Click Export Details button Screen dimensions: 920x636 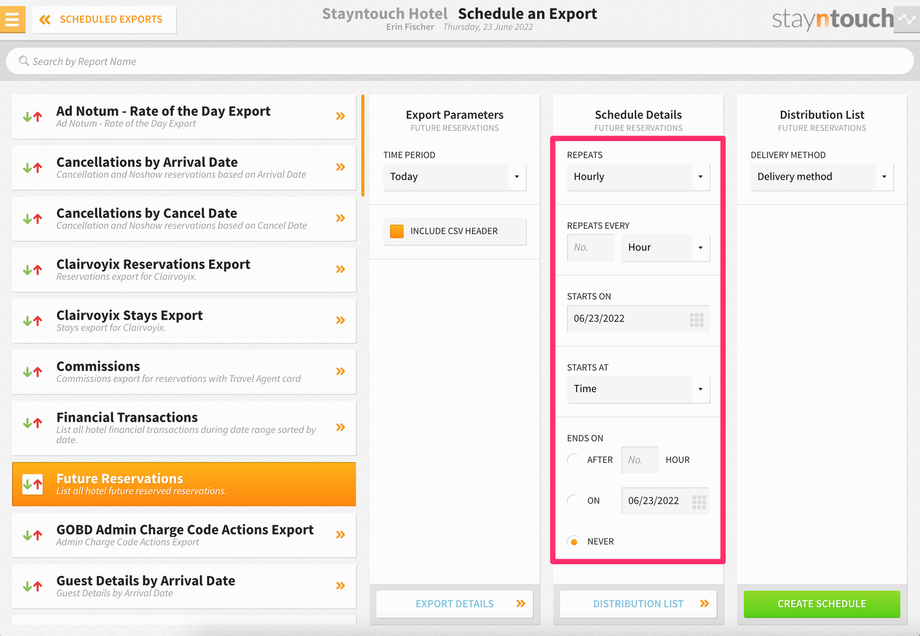(455, 604)
